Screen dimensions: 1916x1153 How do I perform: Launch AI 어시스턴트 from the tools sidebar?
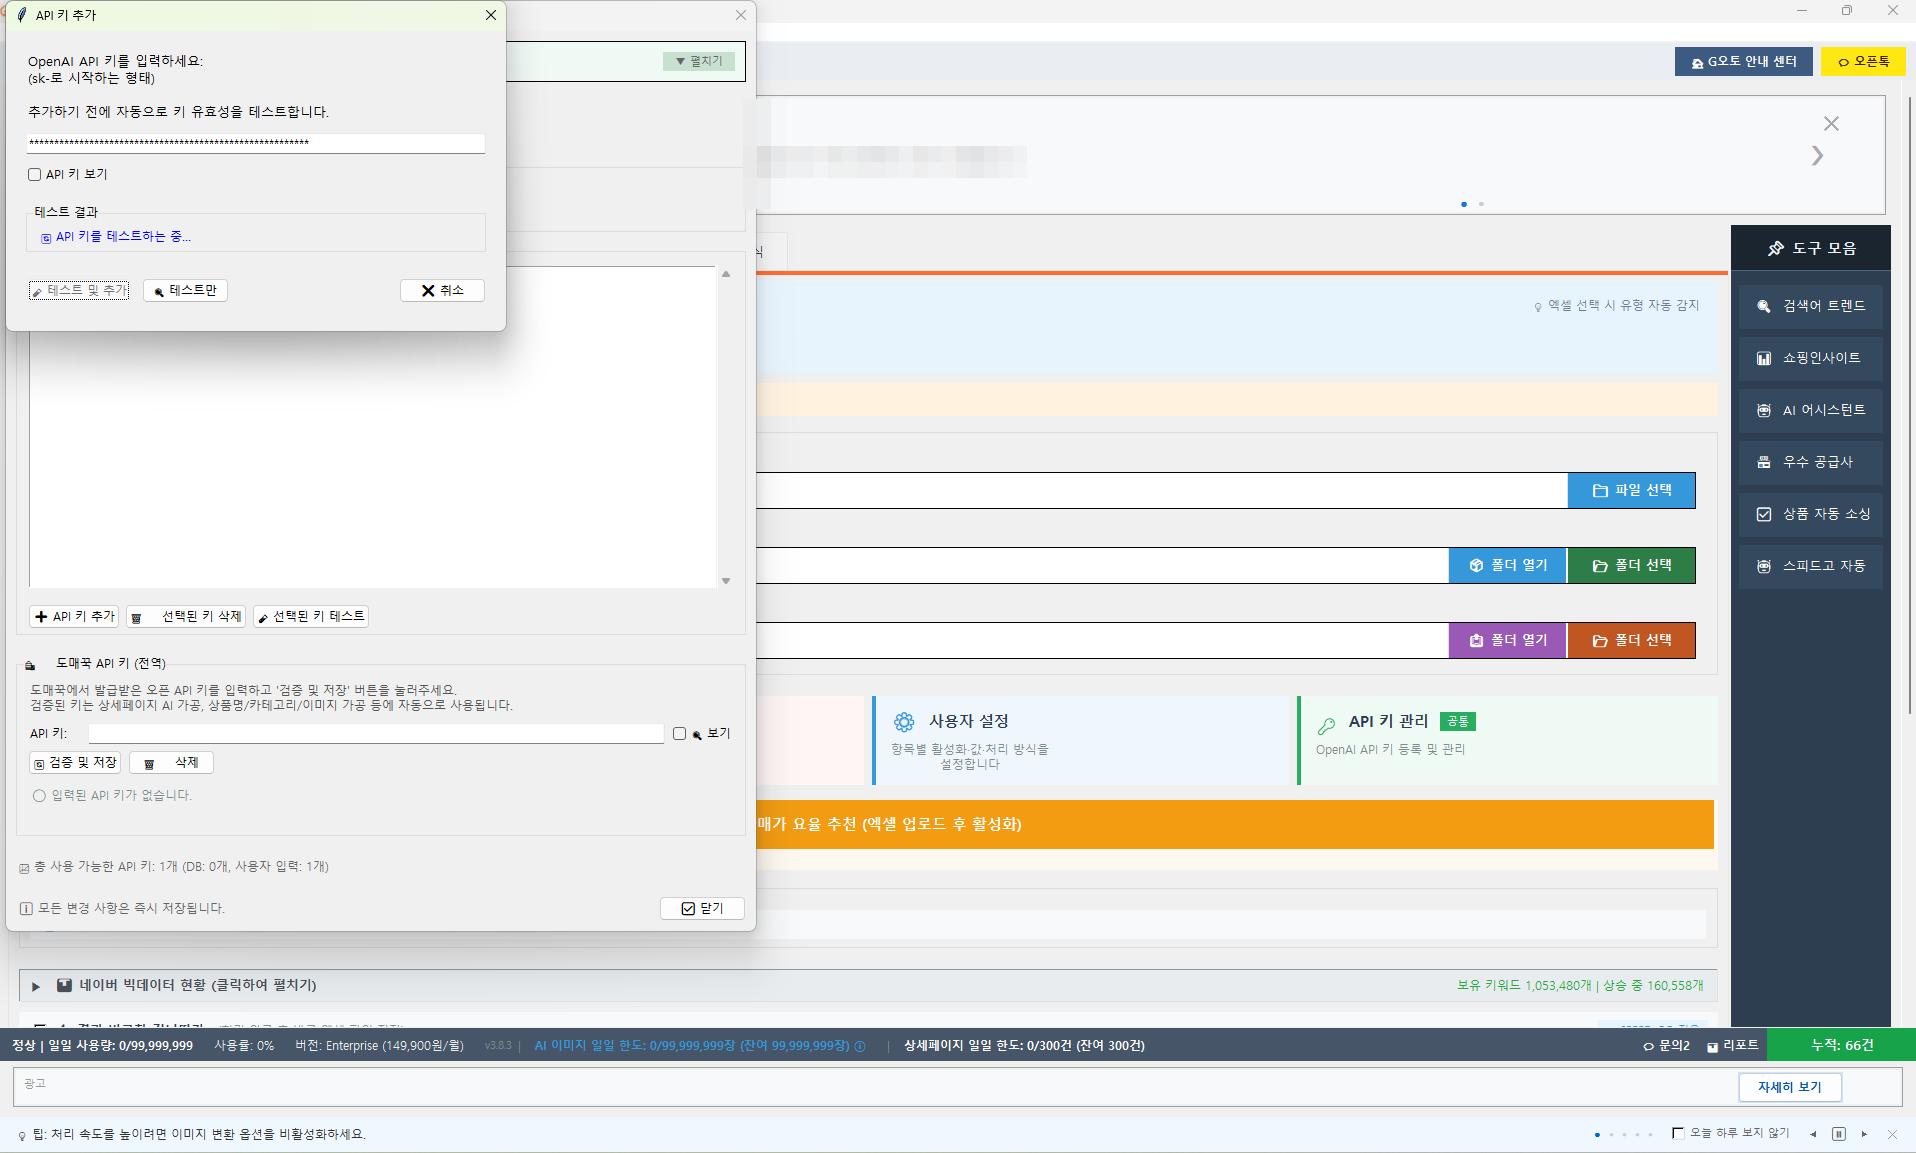pos(1811,410)
